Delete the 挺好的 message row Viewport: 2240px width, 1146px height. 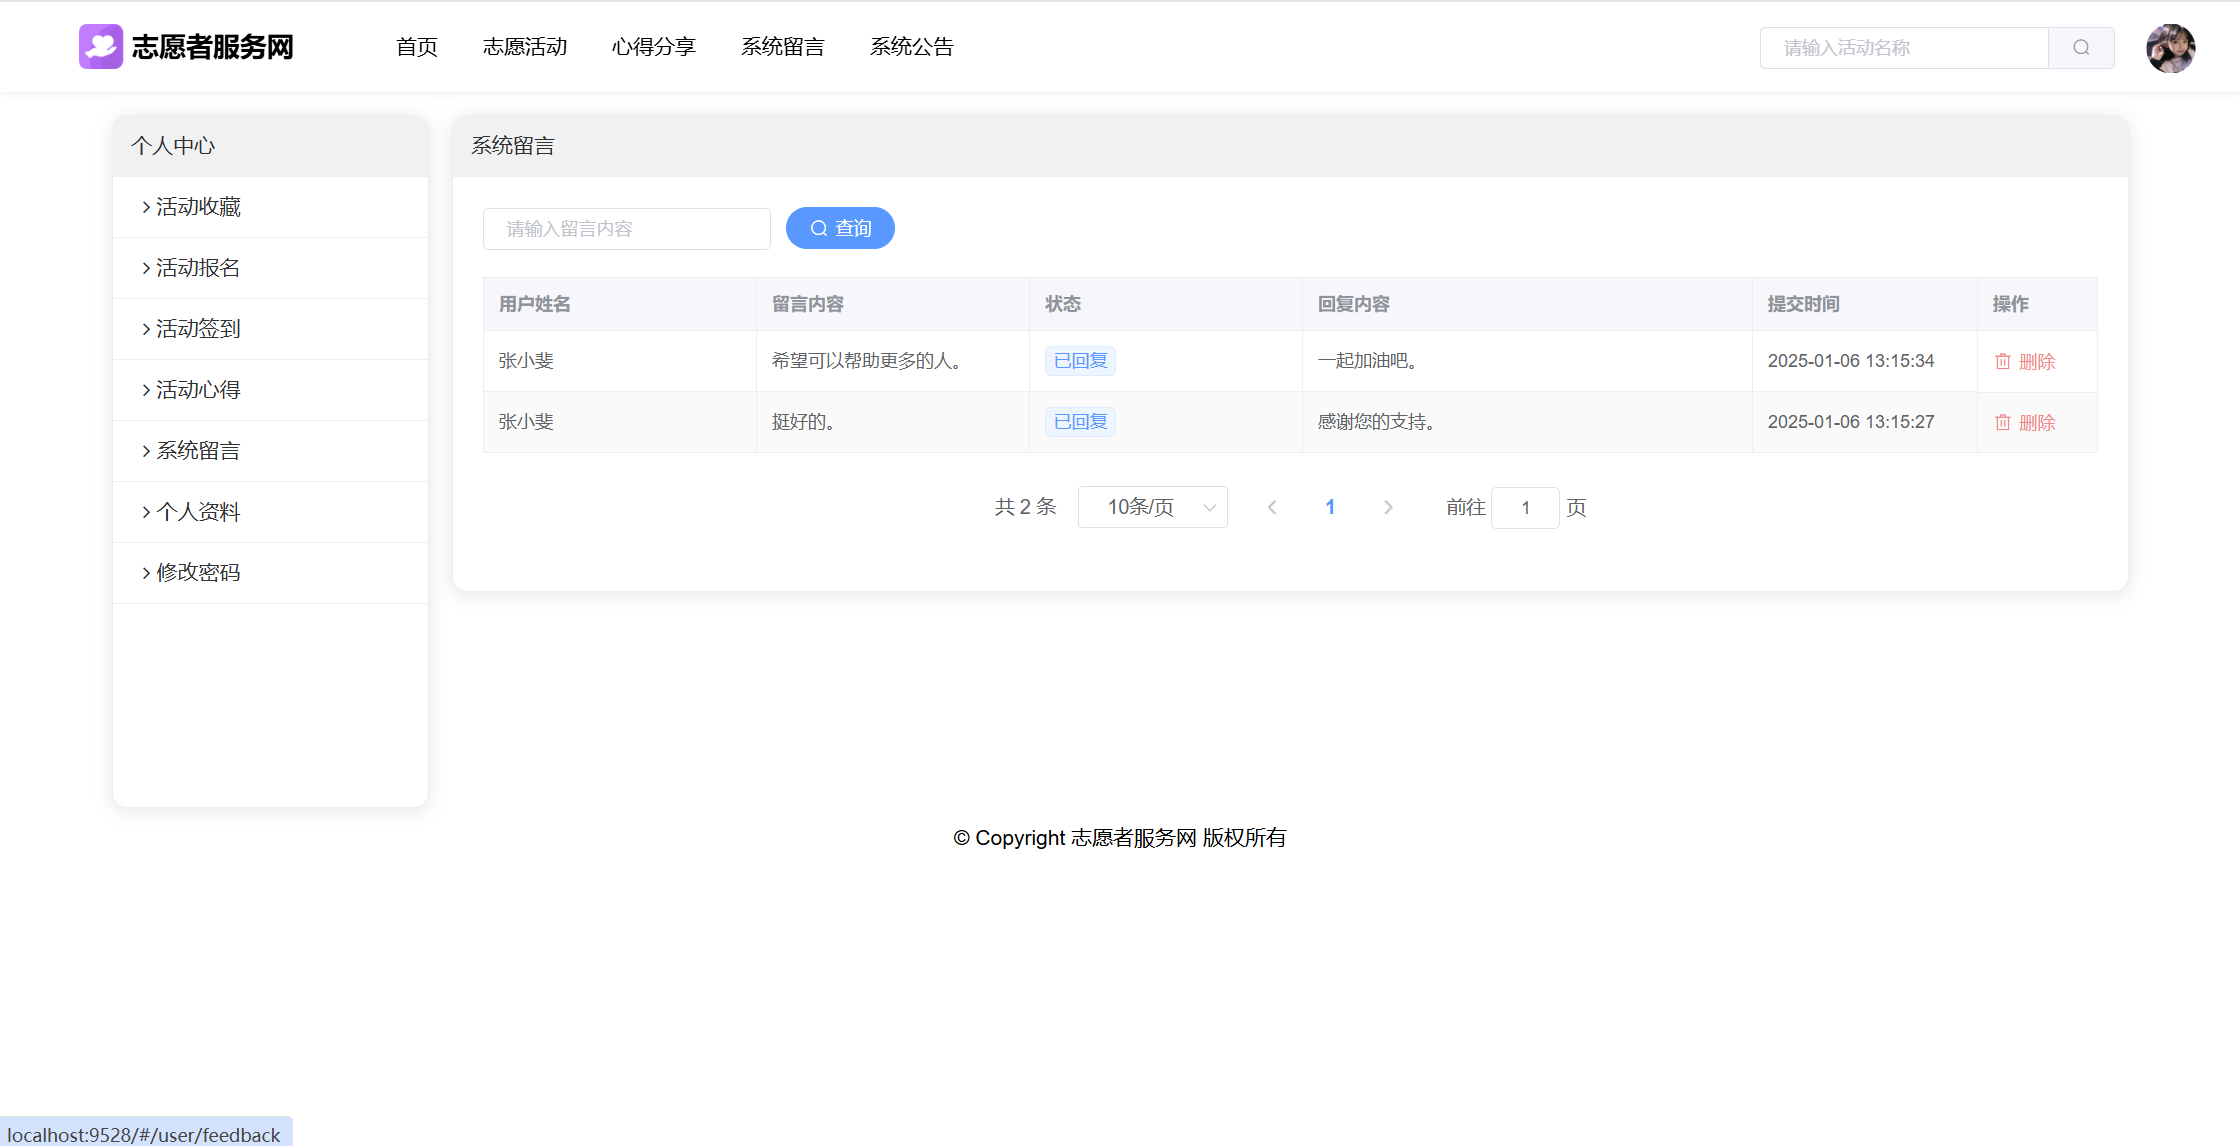2025,423
